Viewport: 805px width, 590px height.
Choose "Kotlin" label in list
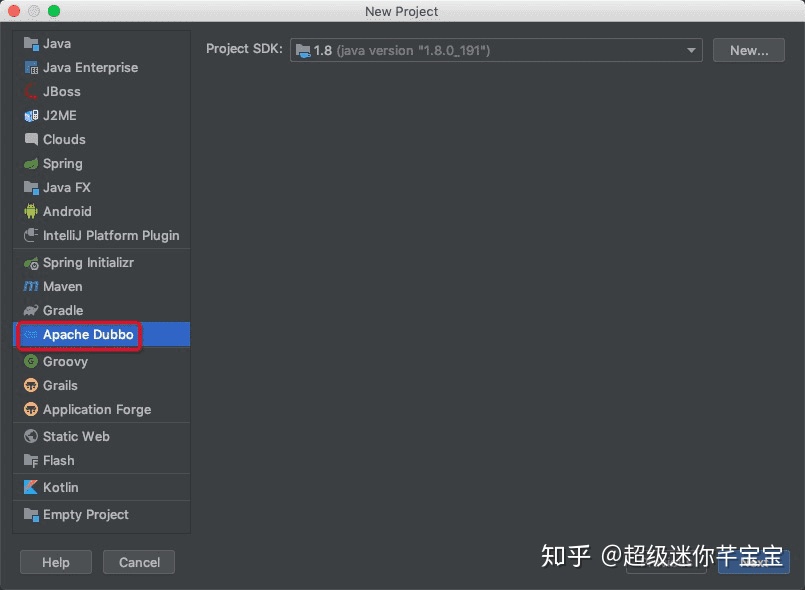(61, 487)
